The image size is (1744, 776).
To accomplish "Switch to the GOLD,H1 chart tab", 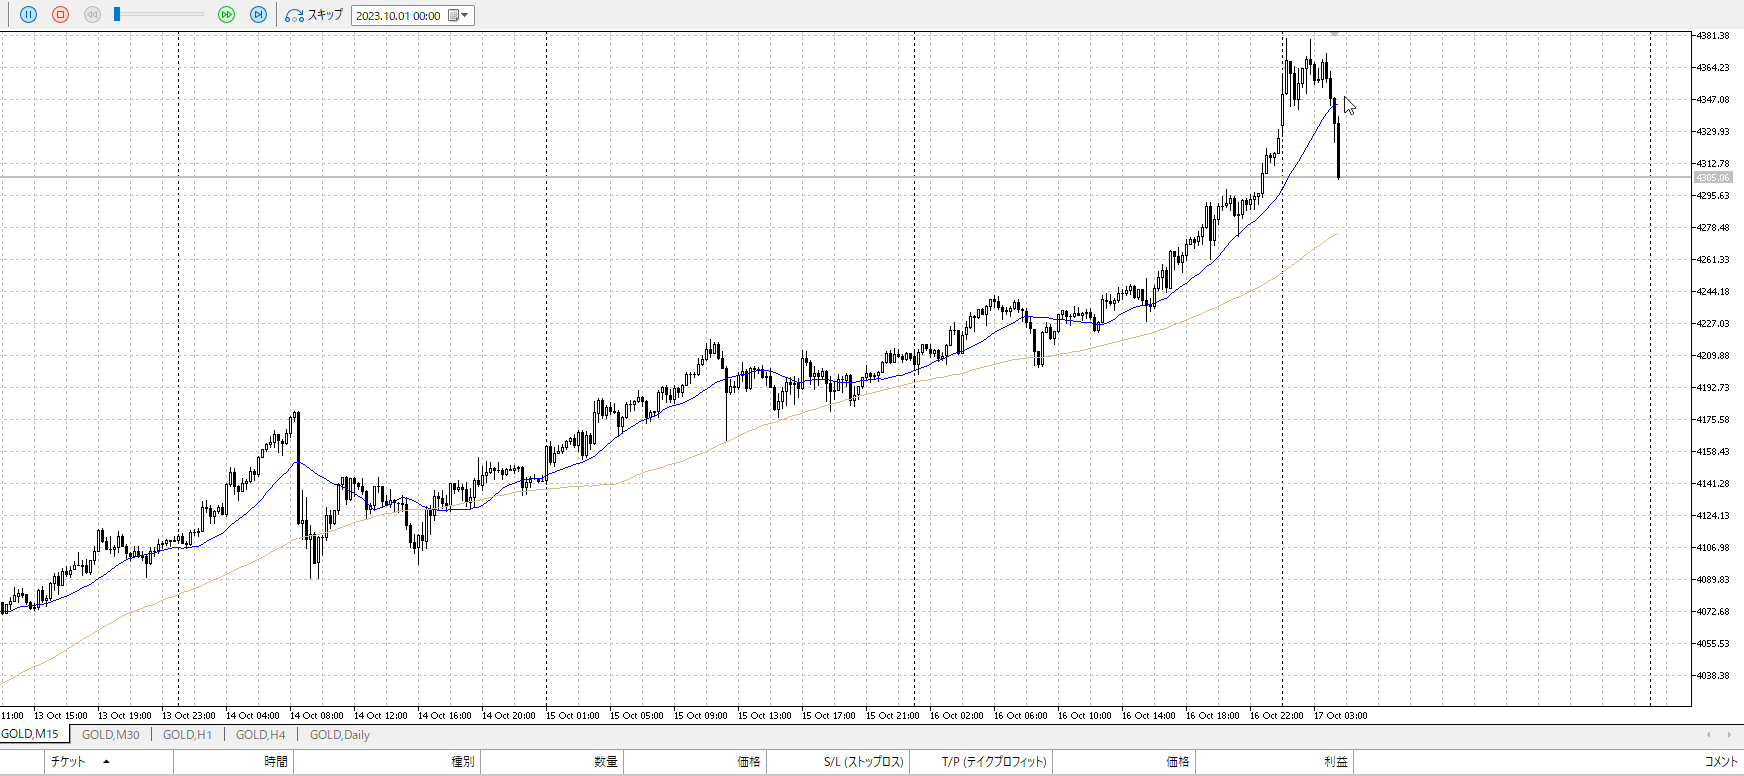I will point(187,735).
